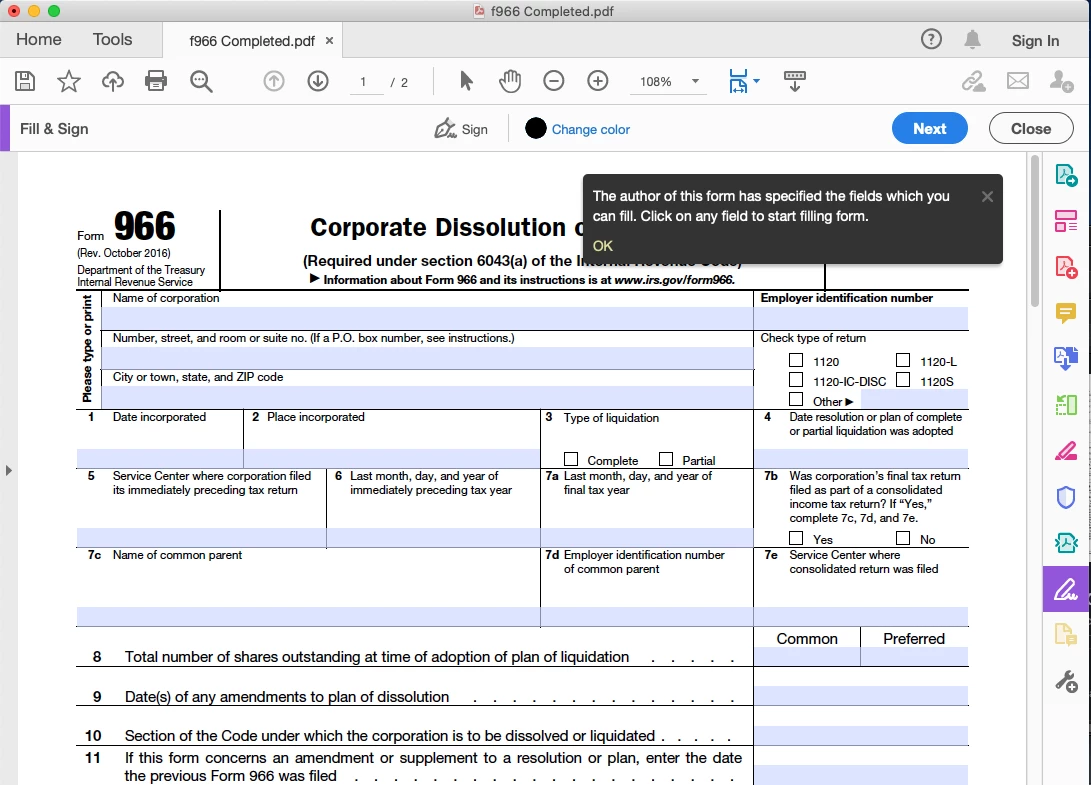The image size is (1091, 785).
Task: Click the Date incorporated field
Action: click(159, 458)
